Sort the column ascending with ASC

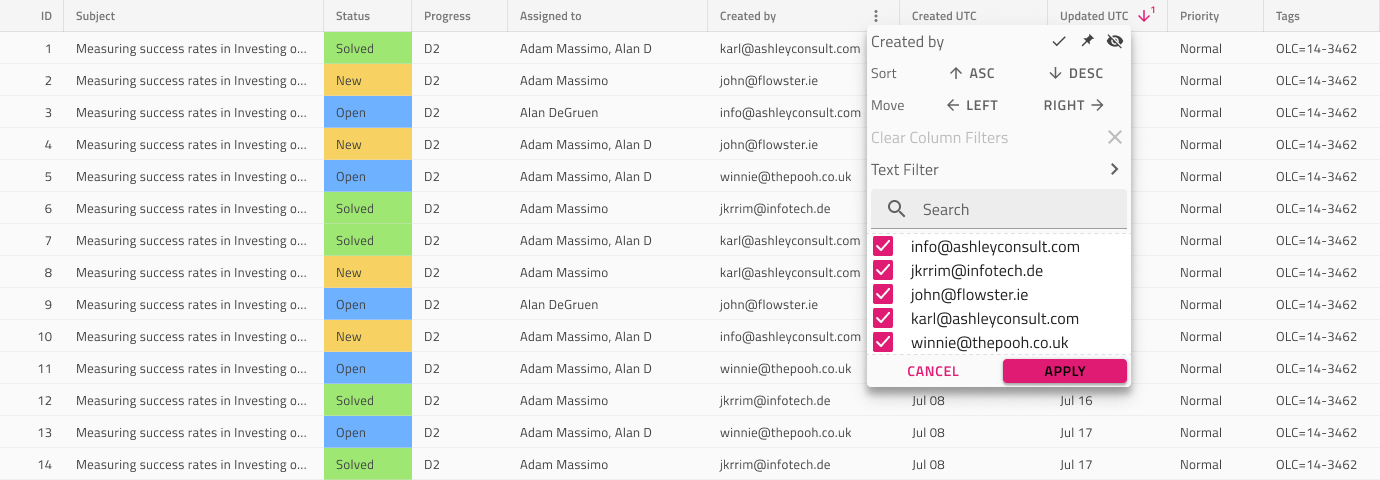tap(971, 73)
